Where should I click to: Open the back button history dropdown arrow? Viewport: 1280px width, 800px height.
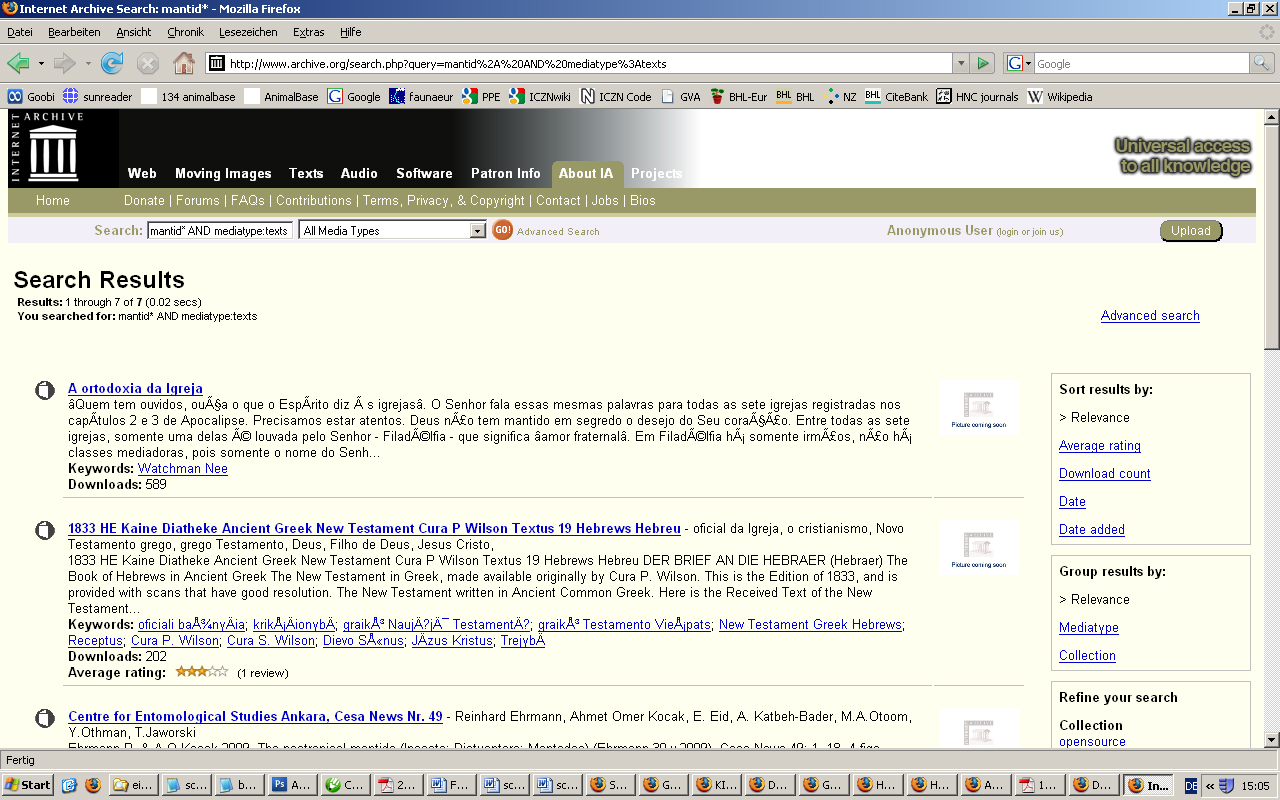(x=41, y=64)
